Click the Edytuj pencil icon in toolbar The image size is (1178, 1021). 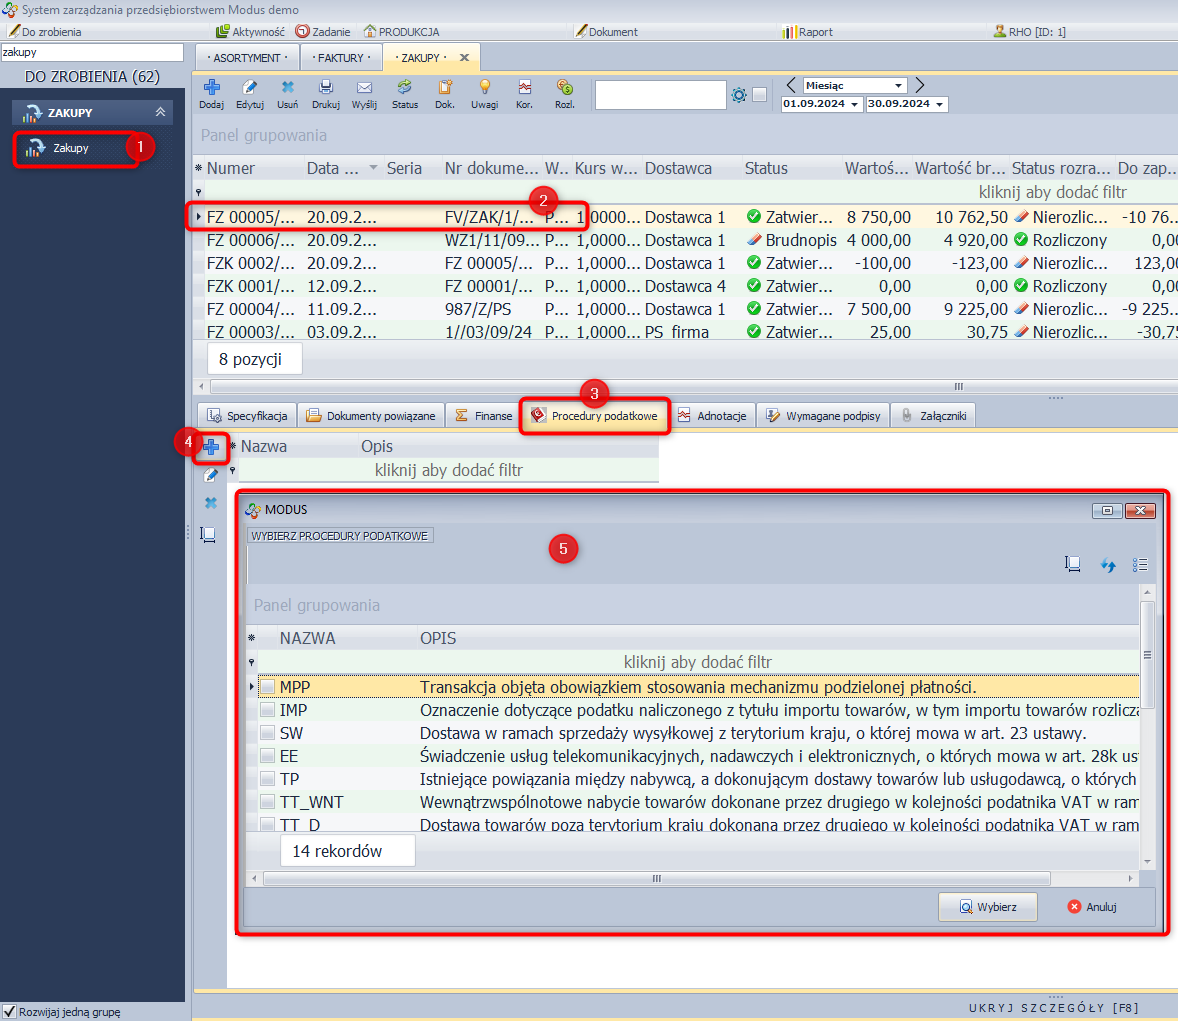click(x=250, y=88)
